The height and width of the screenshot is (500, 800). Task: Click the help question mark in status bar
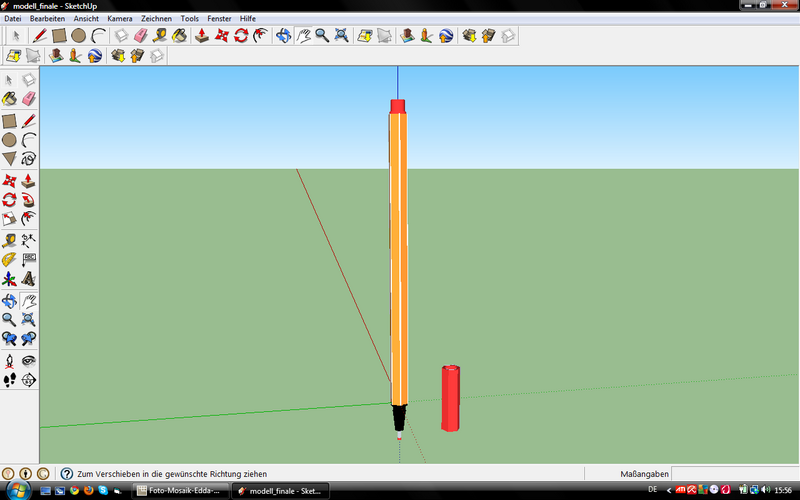click(66, 473)
